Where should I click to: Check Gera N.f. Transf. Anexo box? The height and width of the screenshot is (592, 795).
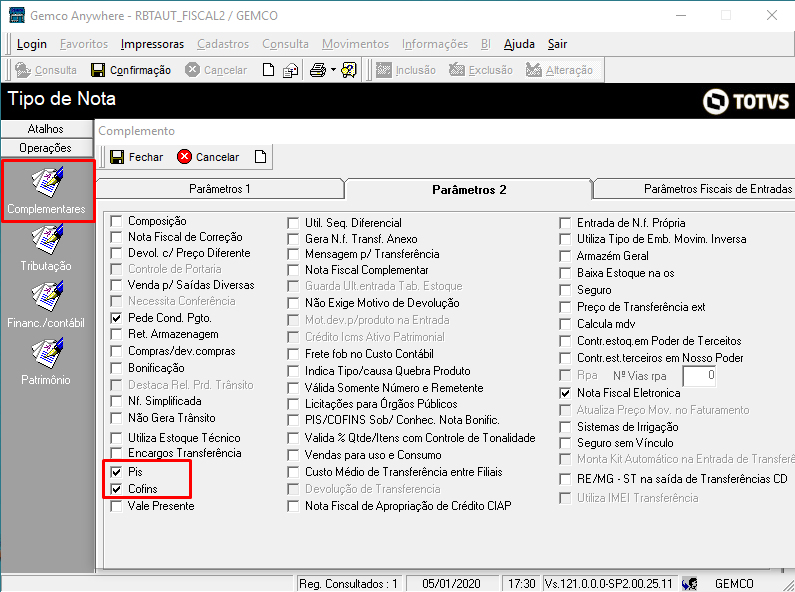(293, 239)
